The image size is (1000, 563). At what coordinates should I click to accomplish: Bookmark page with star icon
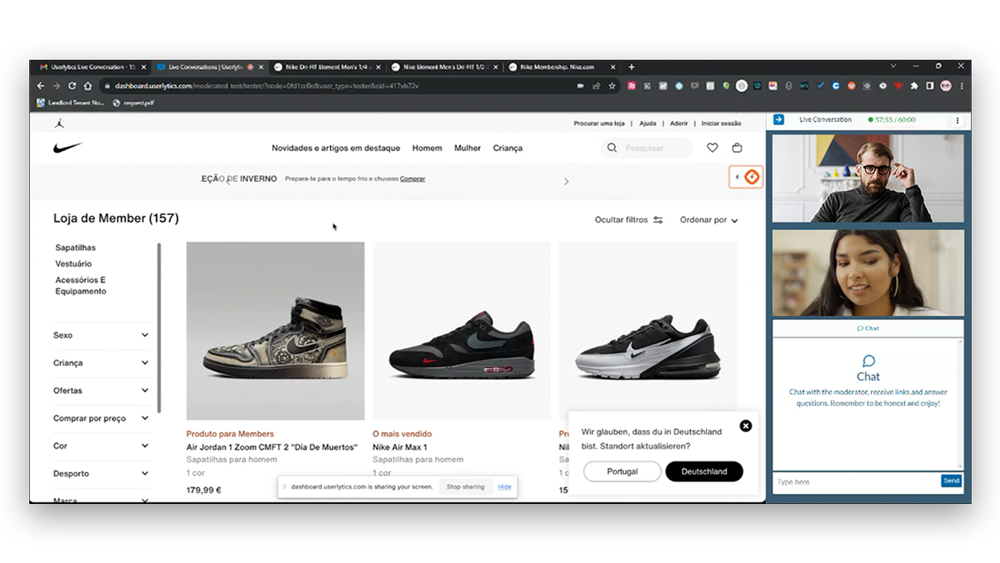click(612, 85)
